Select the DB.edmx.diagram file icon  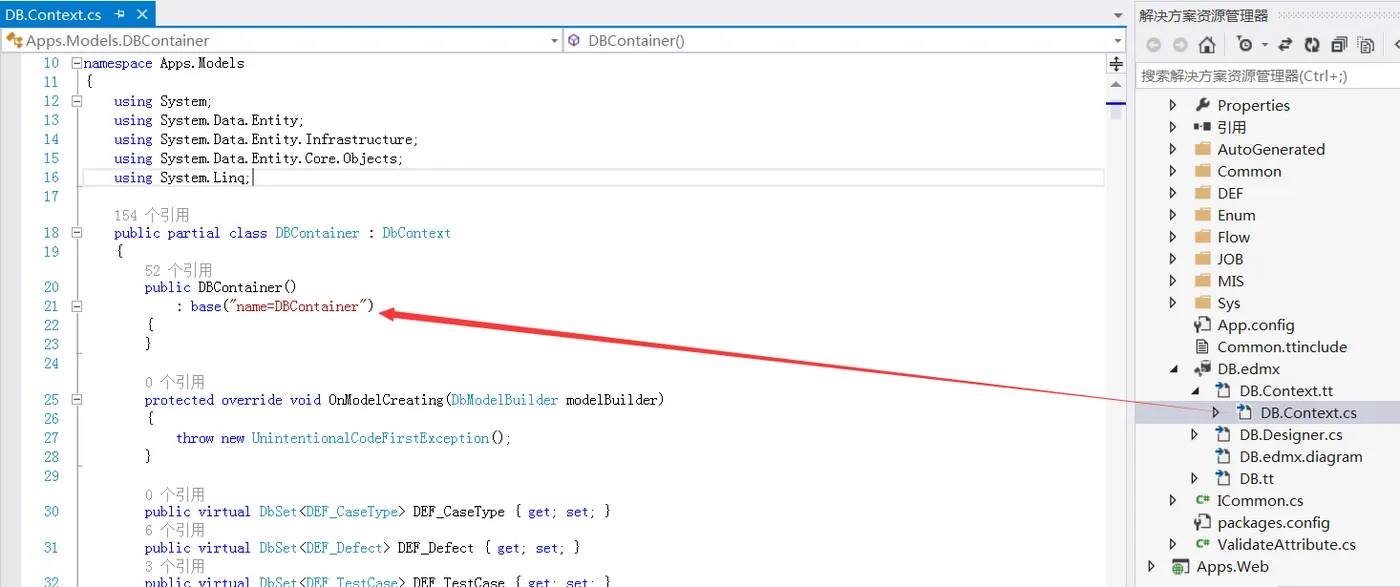tap(1224, 457)
